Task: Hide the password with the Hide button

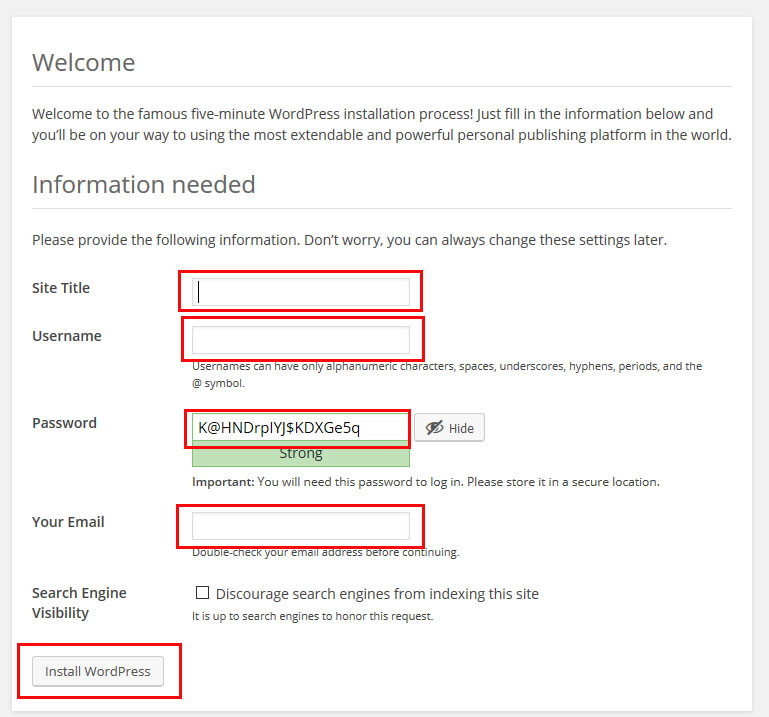Action: tap(449, 428)
